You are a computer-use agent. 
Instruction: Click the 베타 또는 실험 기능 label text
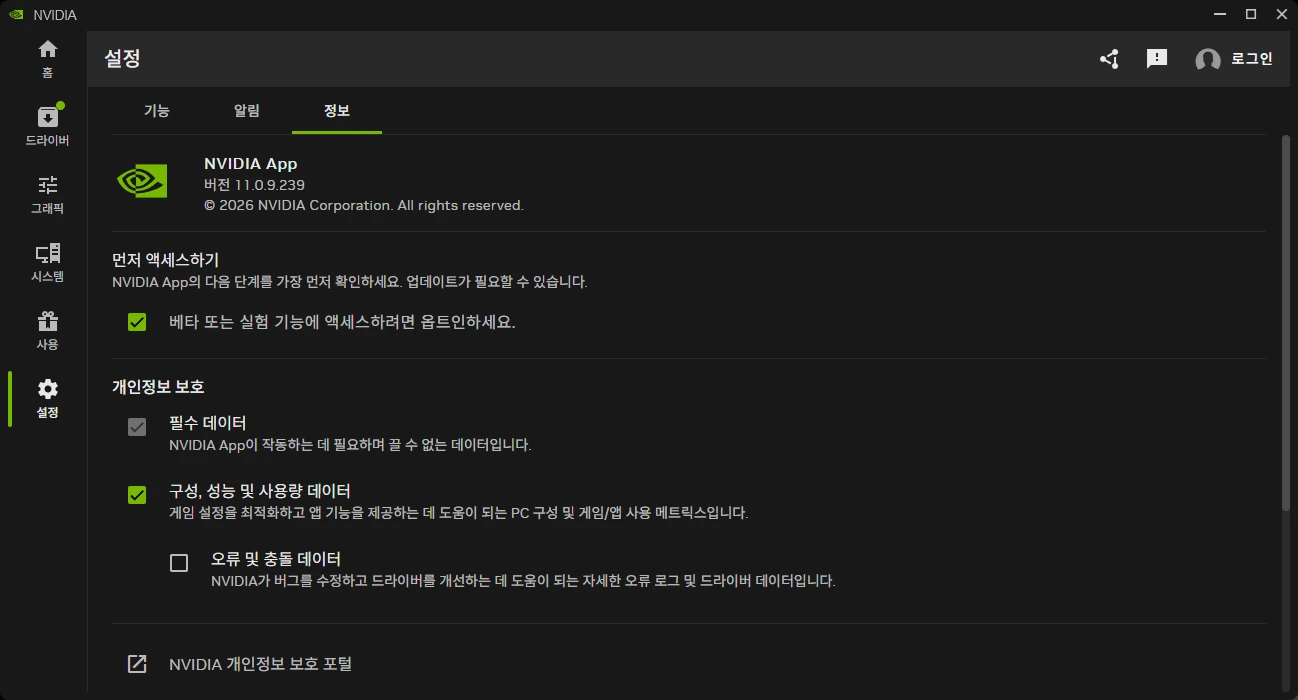click(342, 322)
